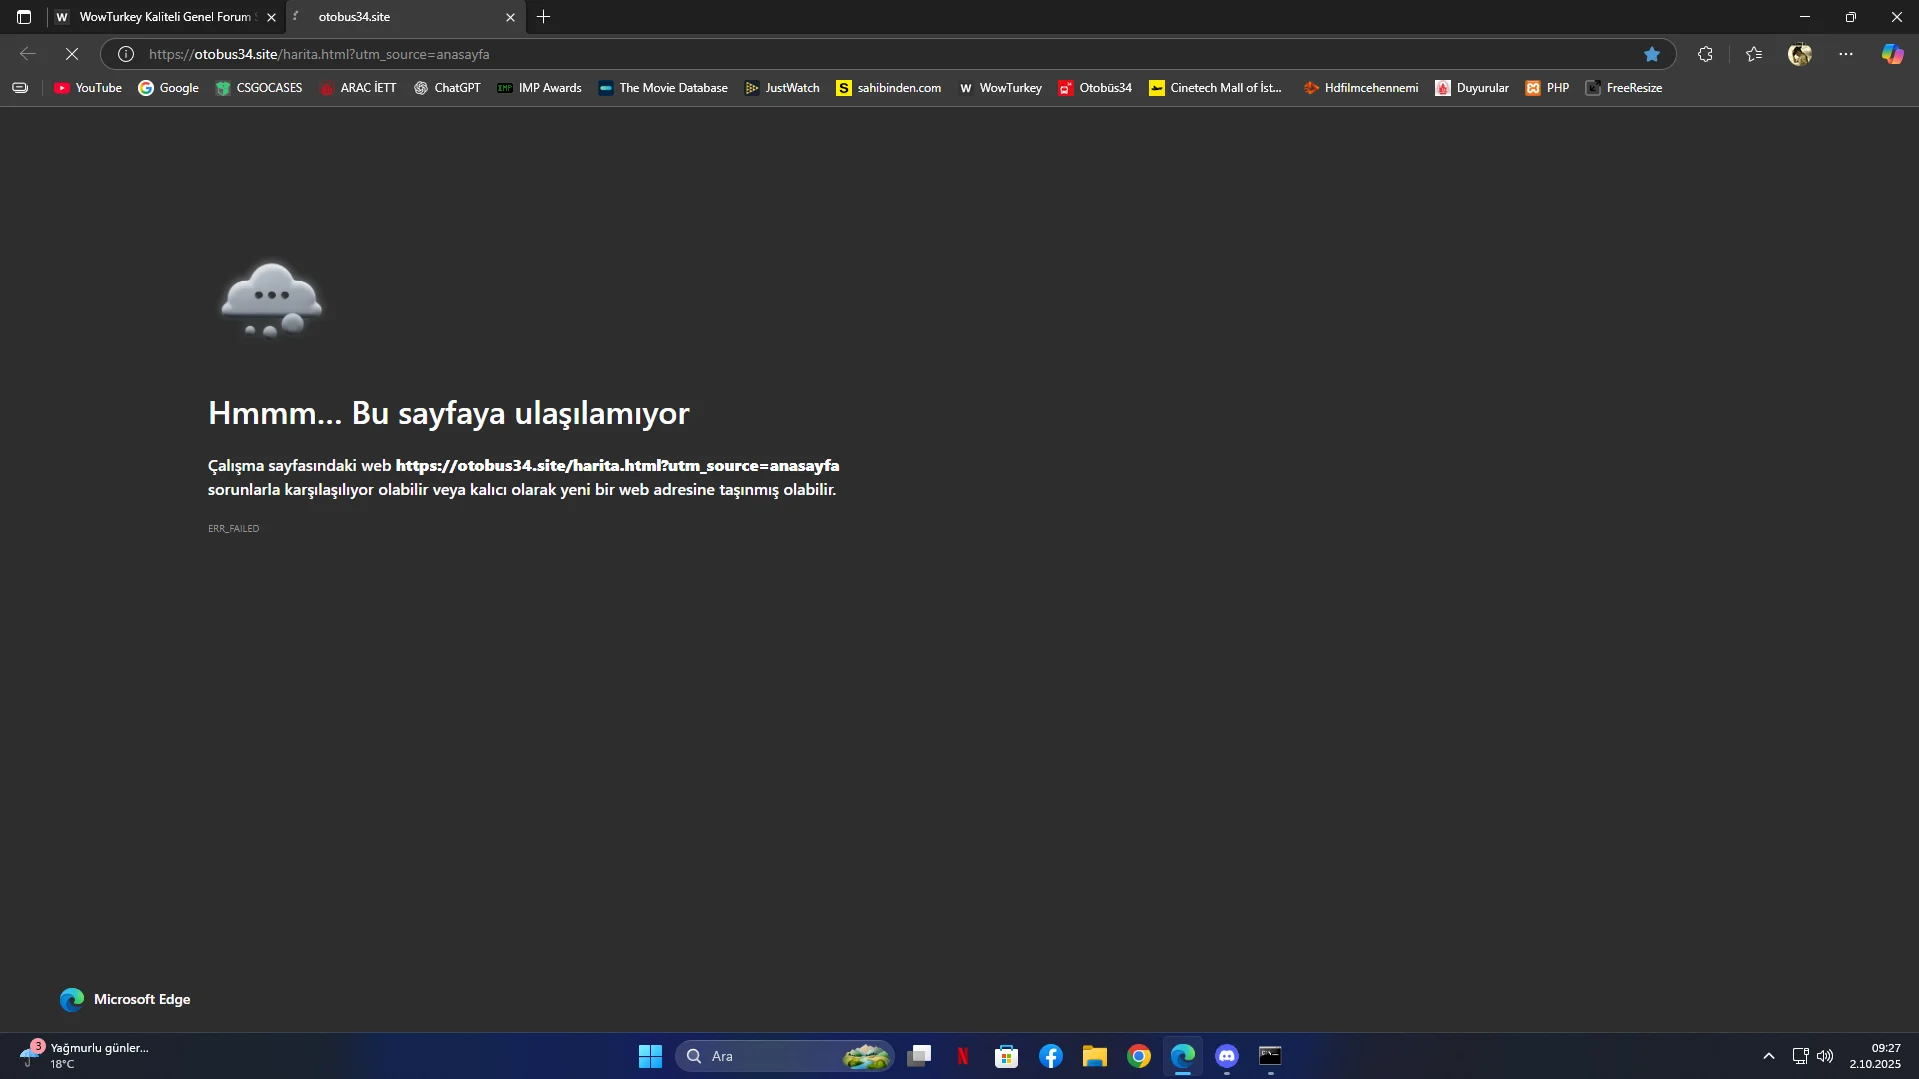Click the Back navigation button
Screen dimensions: 1919x1079
[x=27, y=53]
